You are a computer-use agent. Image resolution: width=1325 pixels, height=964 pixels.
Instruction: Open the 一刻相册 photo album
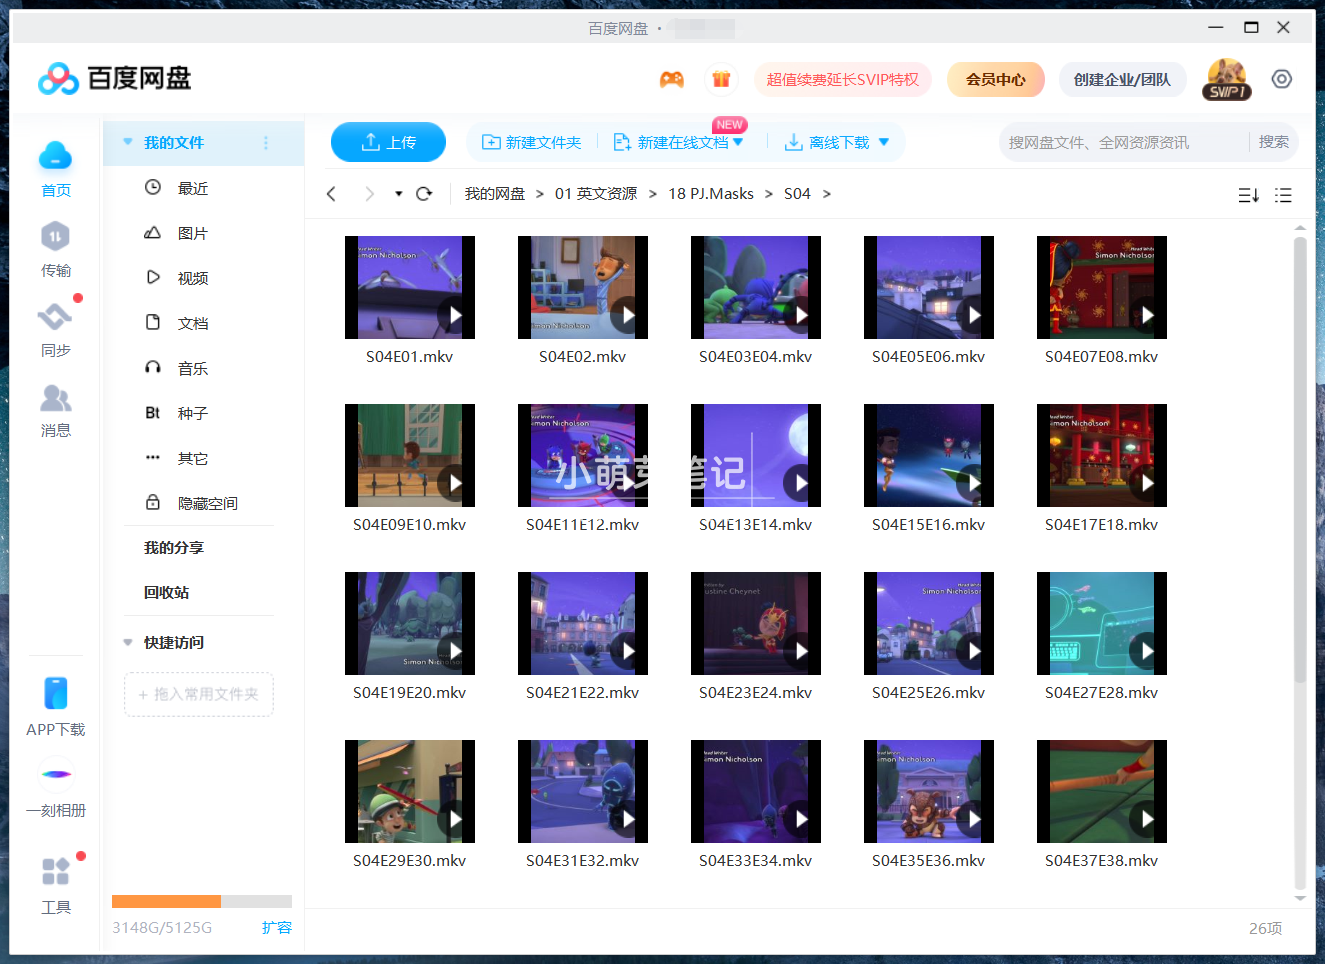[x=55, y=790]
